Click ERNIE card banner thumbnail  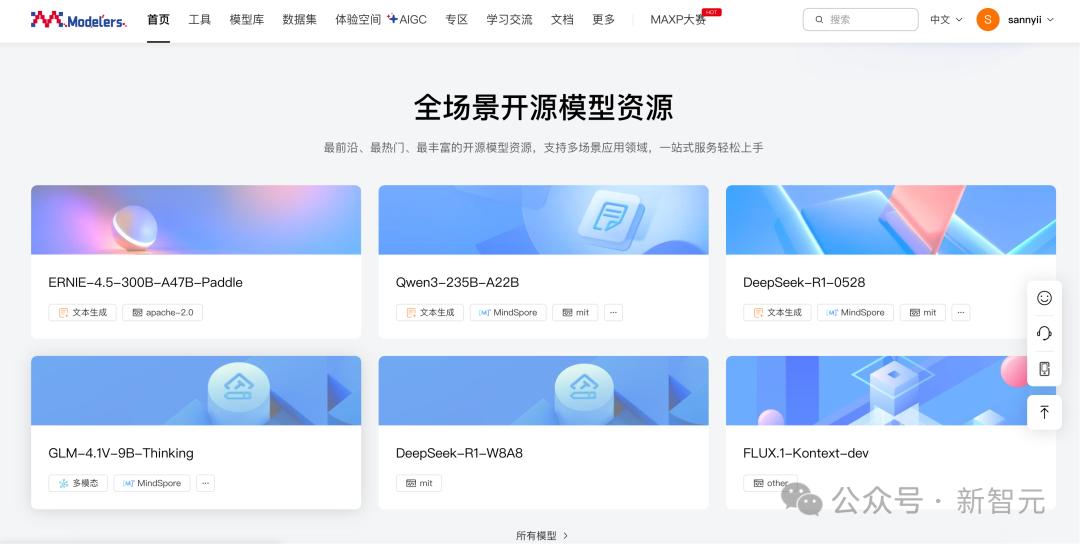pos(196,220)
